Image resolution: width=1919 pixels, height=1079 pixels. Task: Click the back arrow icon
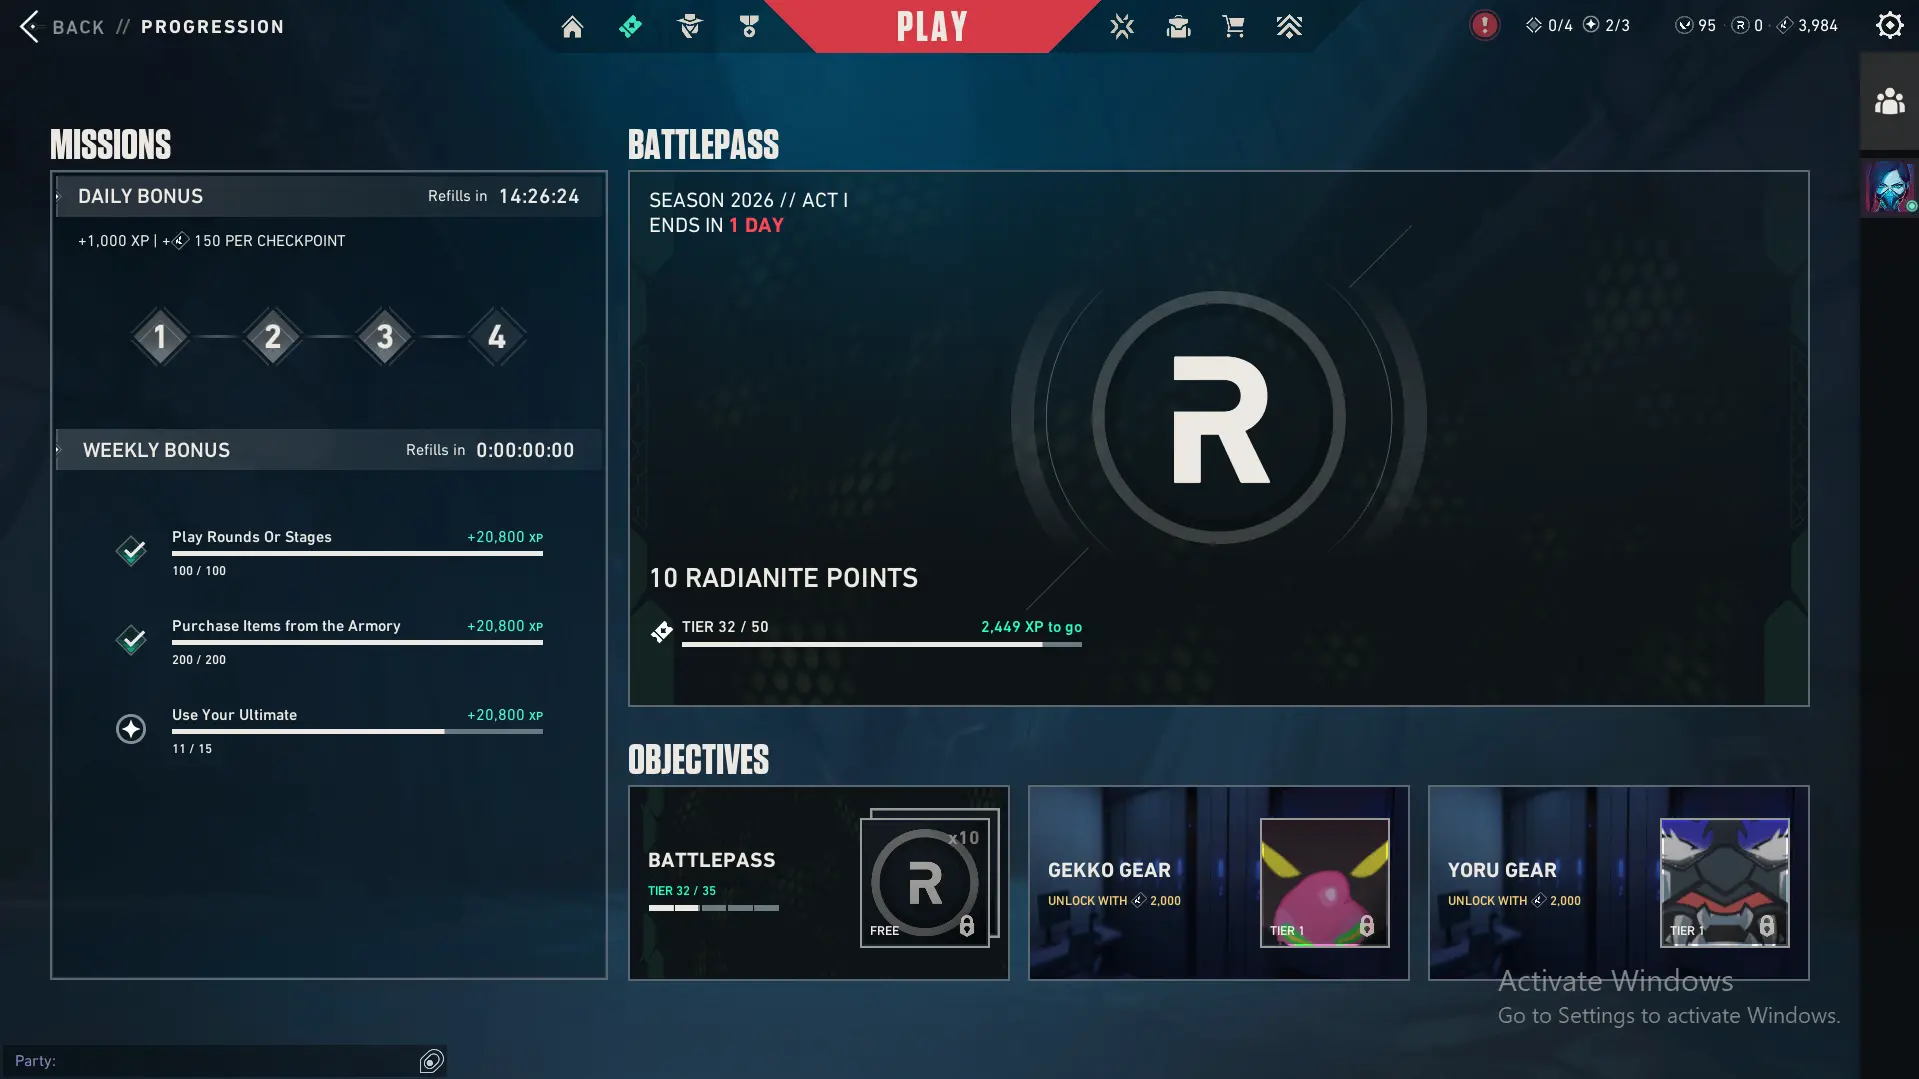(29, 27)
